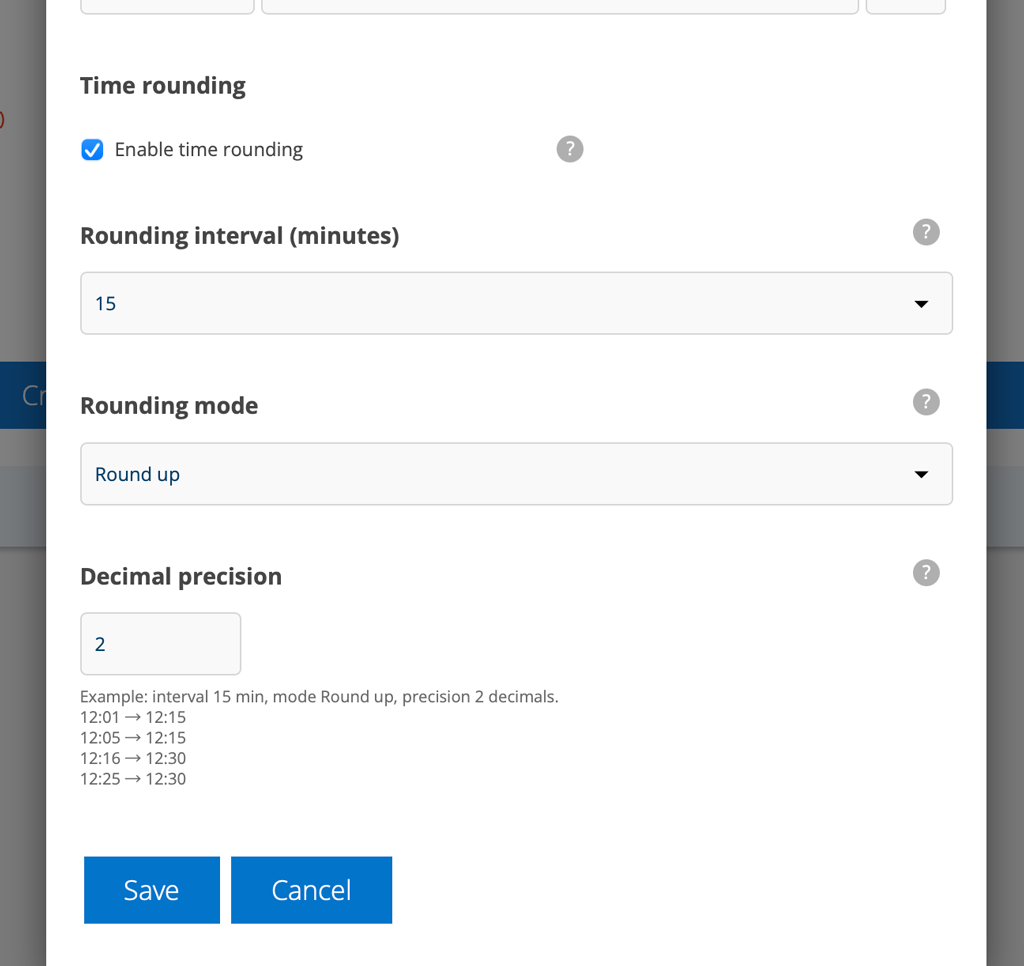Click the Rounding interval dropdown arrow
Viewport: 1024px width, 966px height.
(921, 304)
